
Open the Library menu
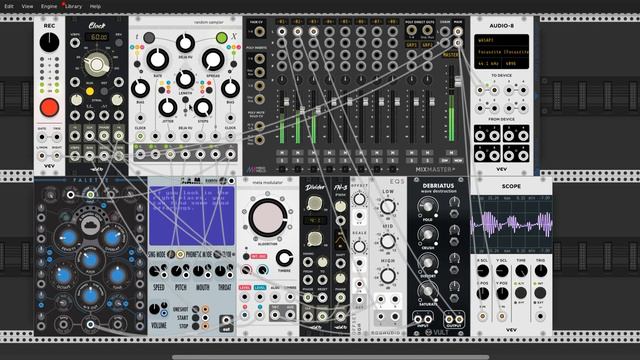(x=73, y=6)
